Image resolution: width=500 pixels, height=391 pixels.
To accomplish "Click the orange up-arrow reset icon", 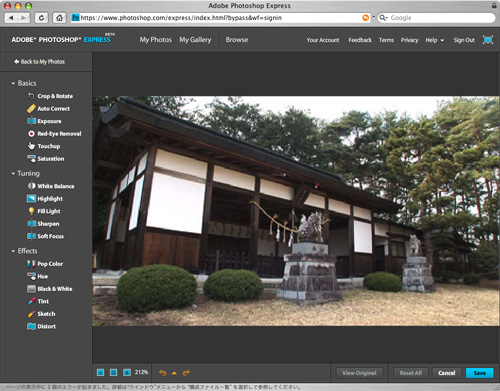I will 174,373.
